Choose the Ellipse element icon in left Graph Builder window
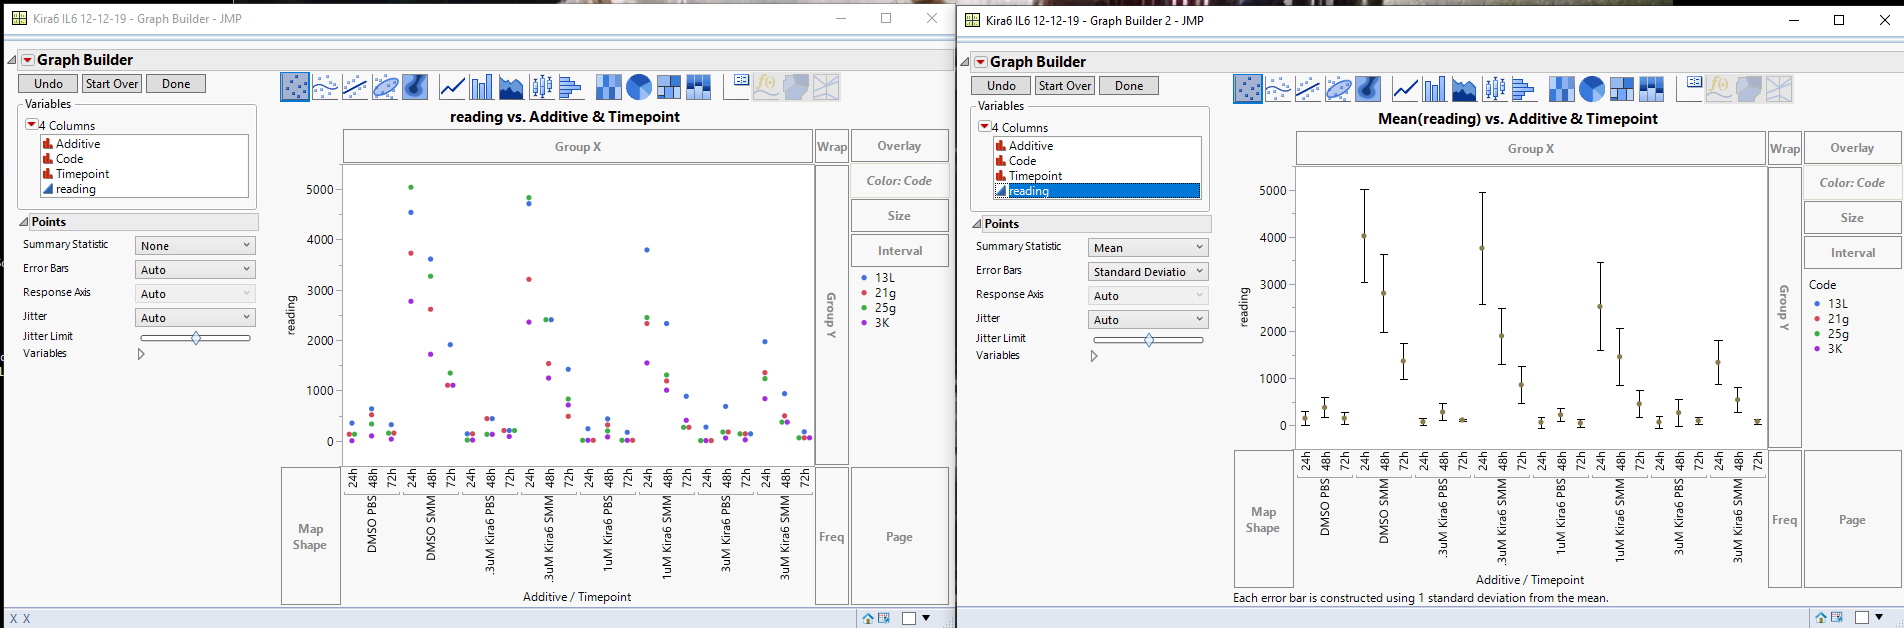Viewport: 1904px width, 628px height. click(385, 88)
